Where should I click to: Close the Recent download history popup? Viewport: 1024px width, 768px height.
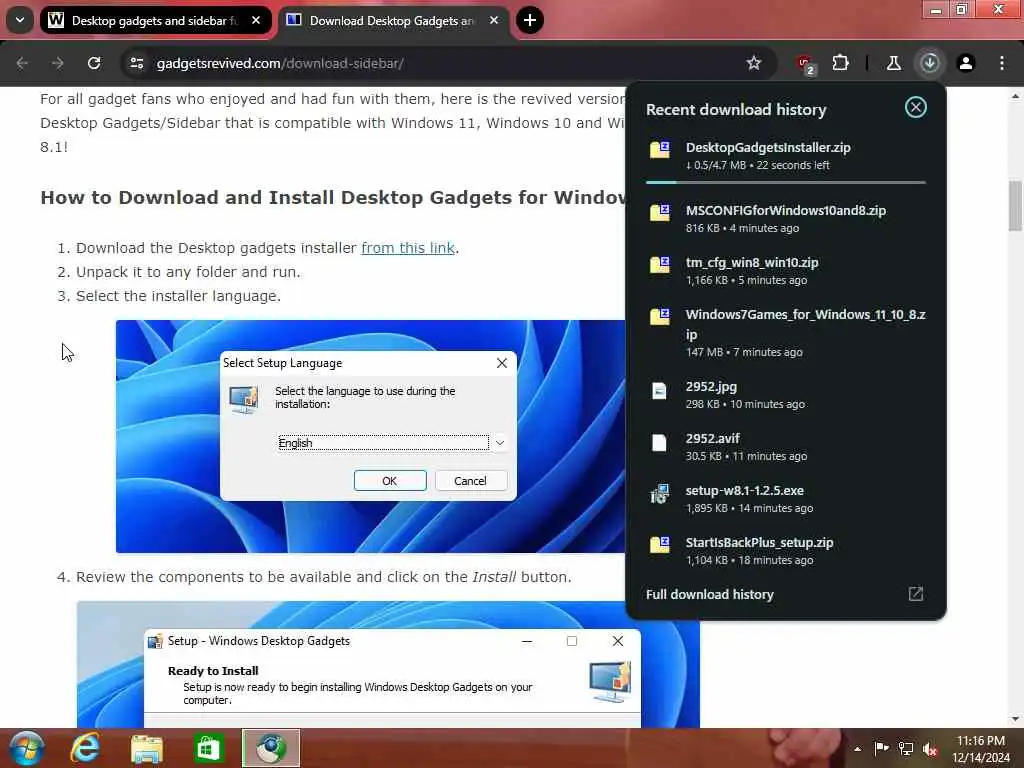pos(916,107)
